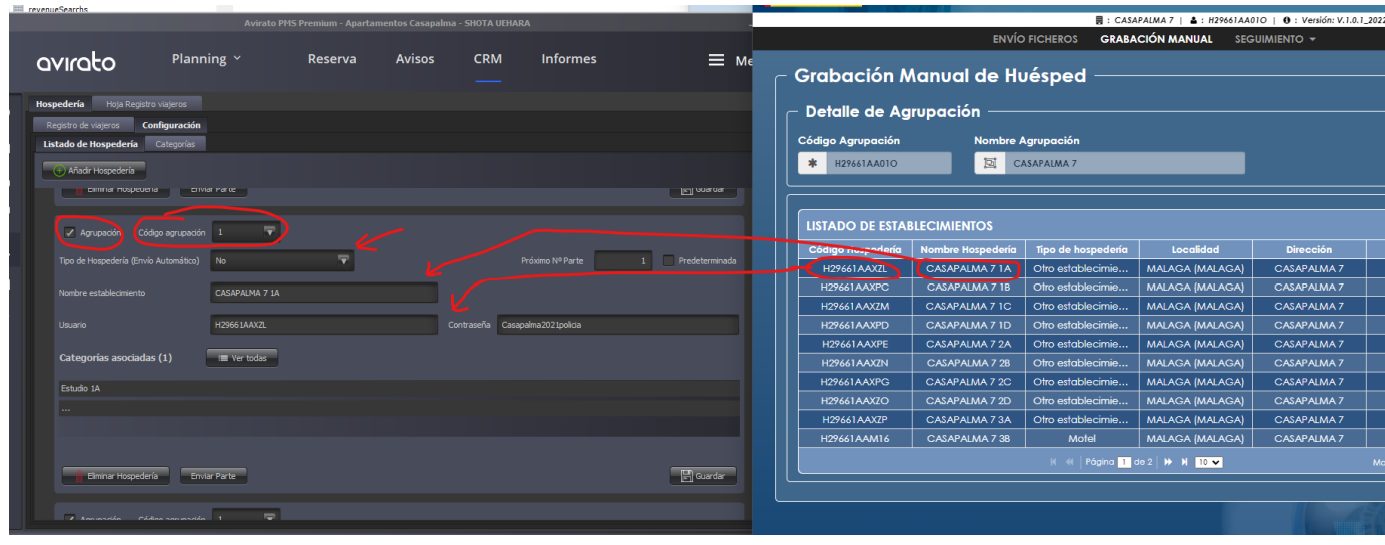Viewport: 1385px width, 545px height.
Task: Select the CASAPALMA 7 1B table row
Action: 1092,287
